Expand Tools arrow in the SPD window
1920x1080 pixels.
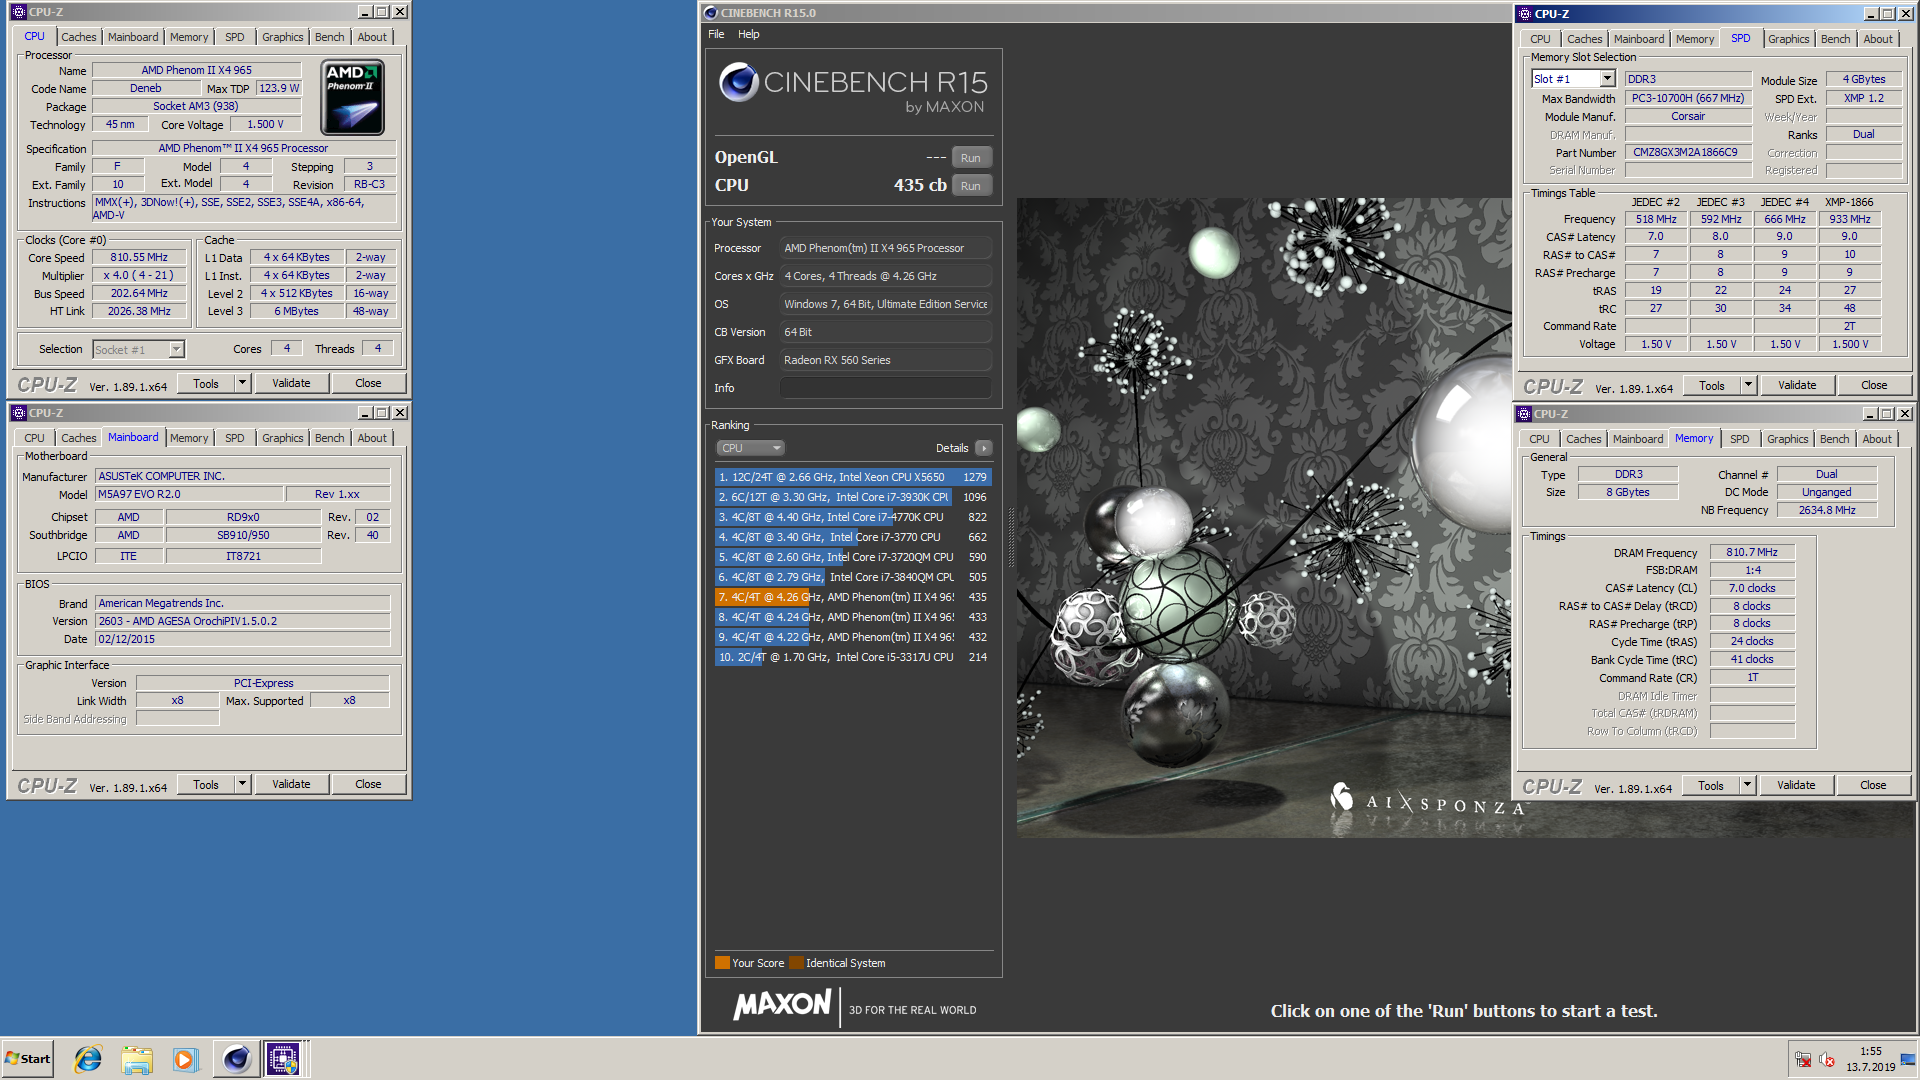coord(1748,385)
